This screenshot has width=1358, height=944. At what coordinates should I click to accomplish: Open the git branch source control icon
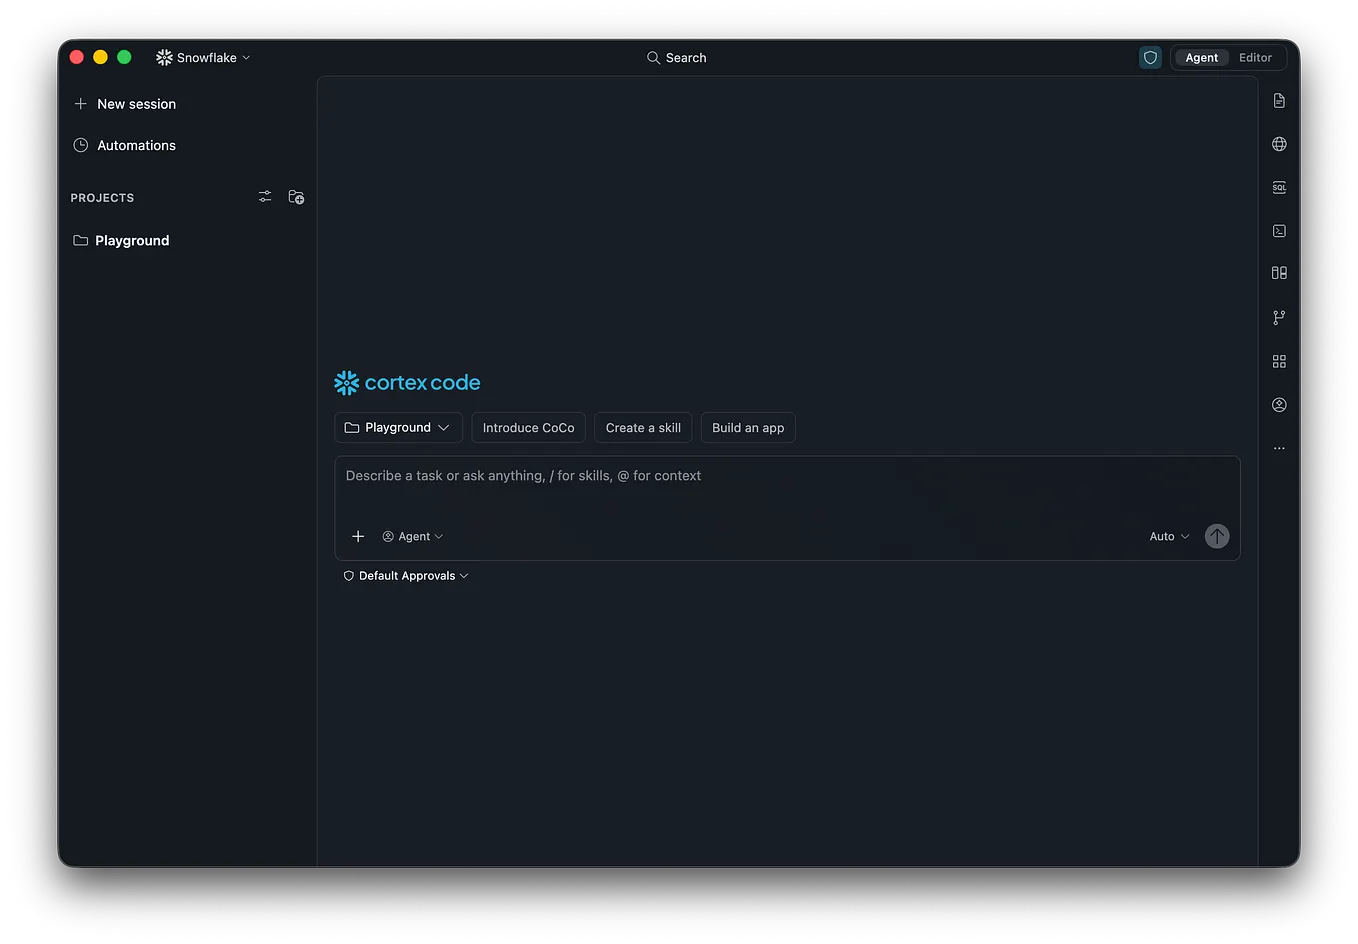[1279, 318]
